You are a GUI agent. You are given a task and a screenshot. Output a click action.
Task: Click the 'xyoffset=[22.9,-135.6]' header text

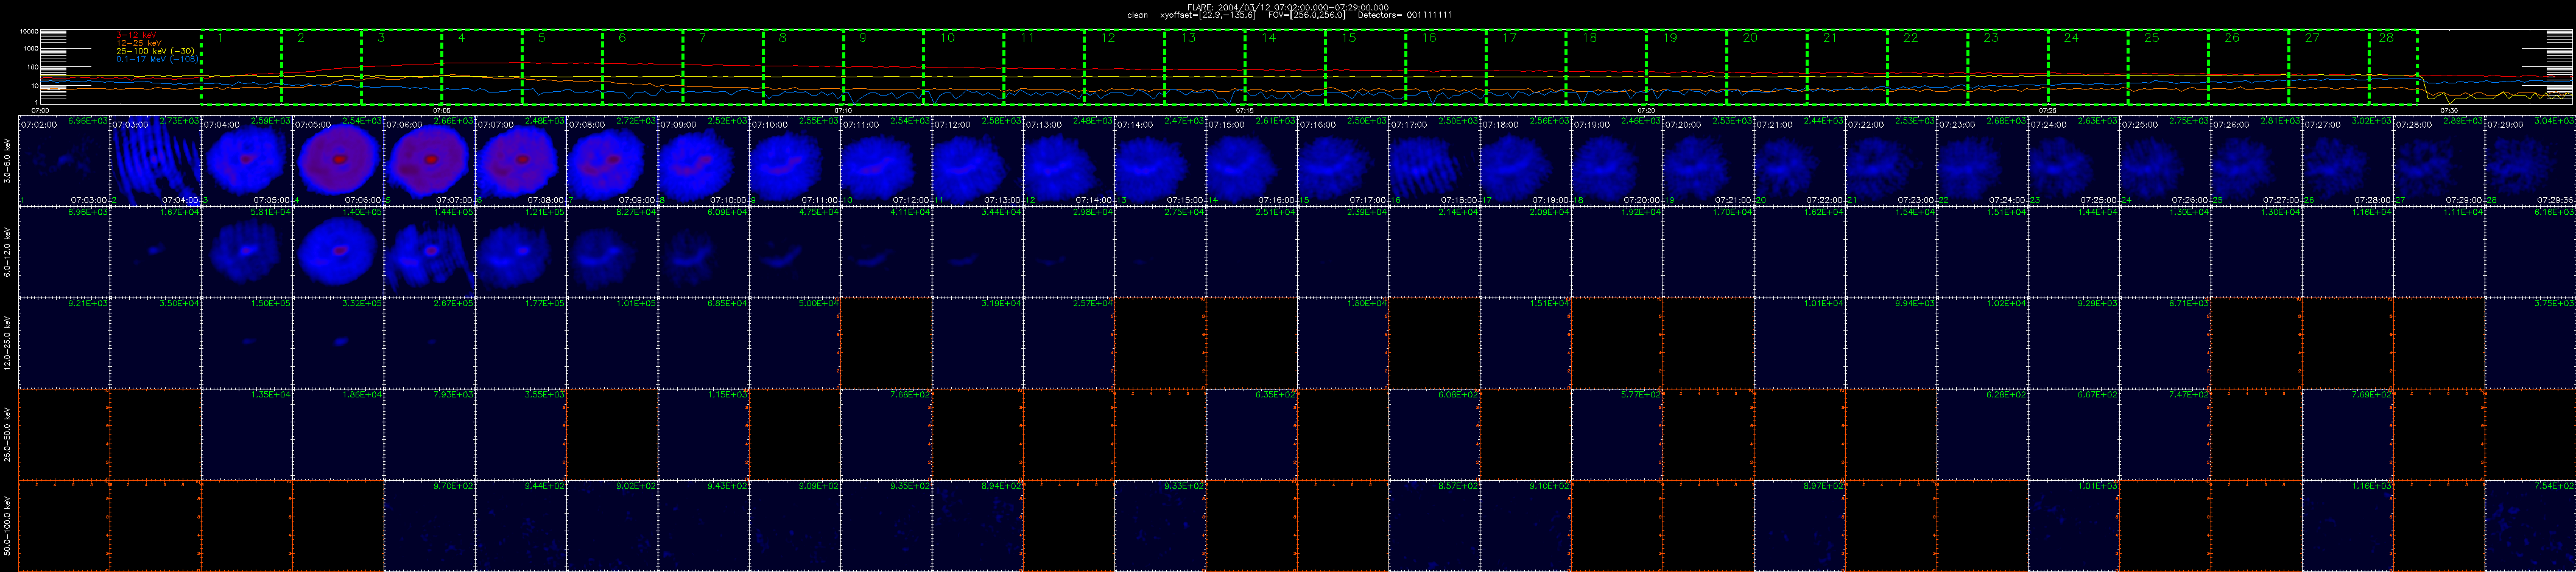1207,15
